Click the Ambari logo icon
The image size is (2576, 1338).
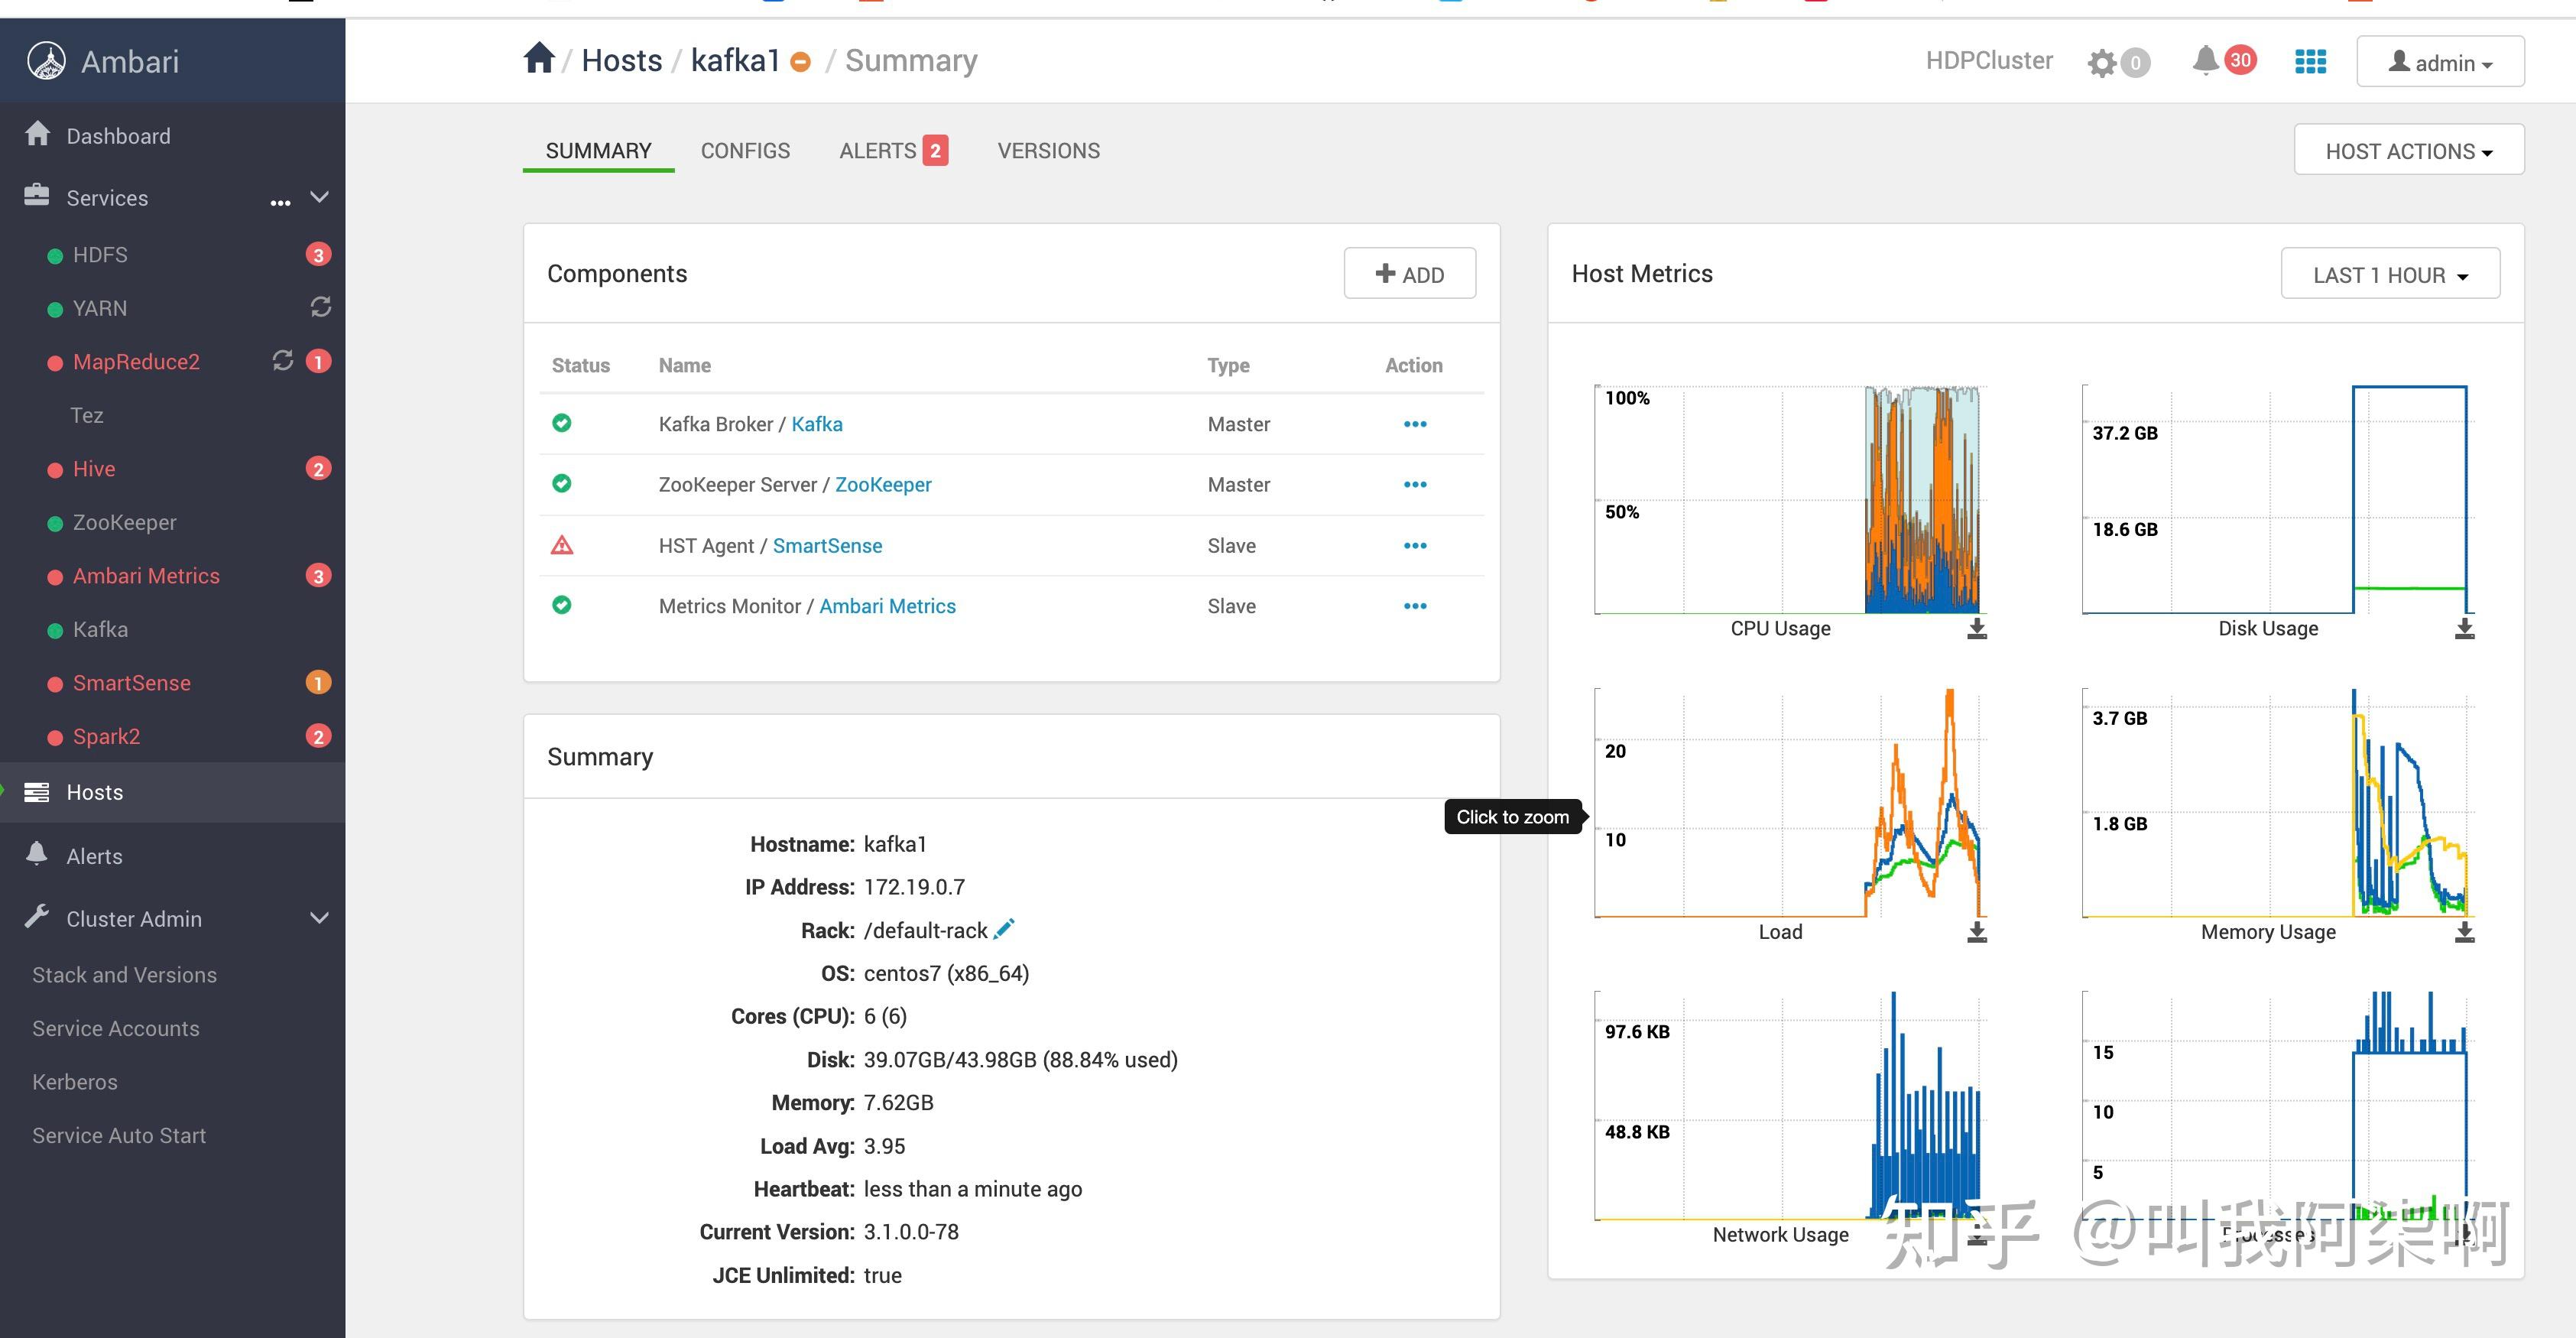click(46, 61)
